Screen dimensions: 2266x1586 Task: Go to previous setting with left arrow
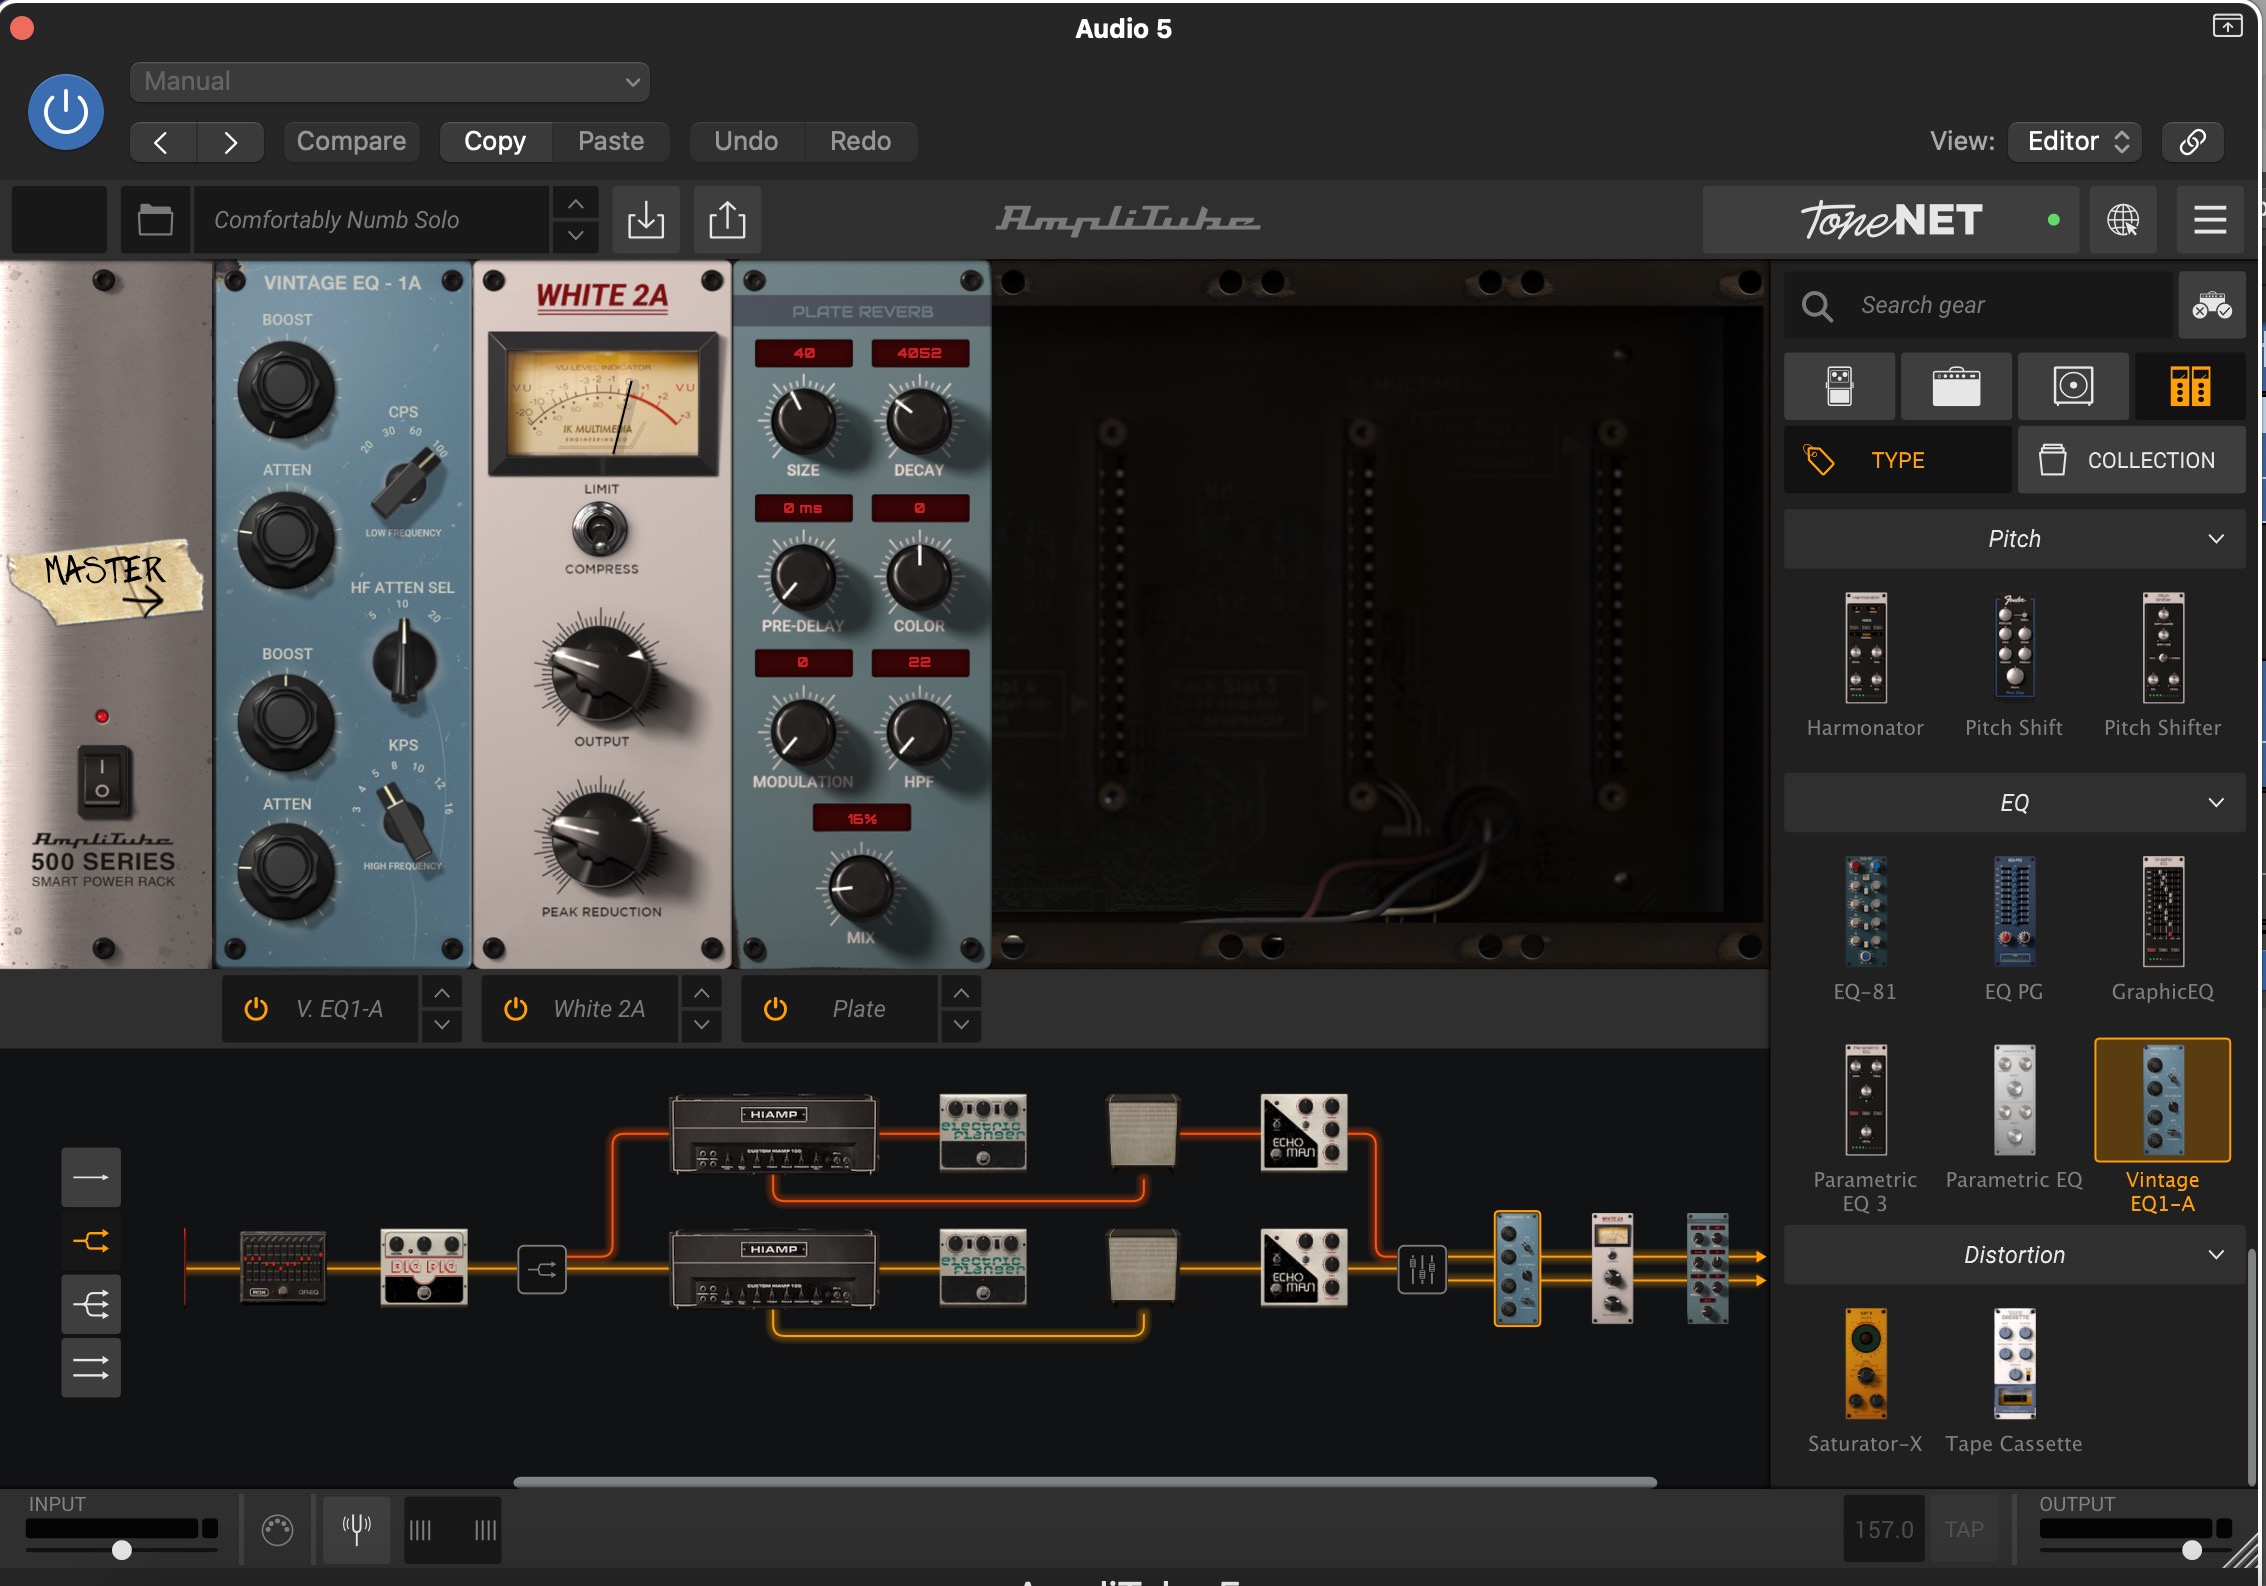(x=162, y=142)
